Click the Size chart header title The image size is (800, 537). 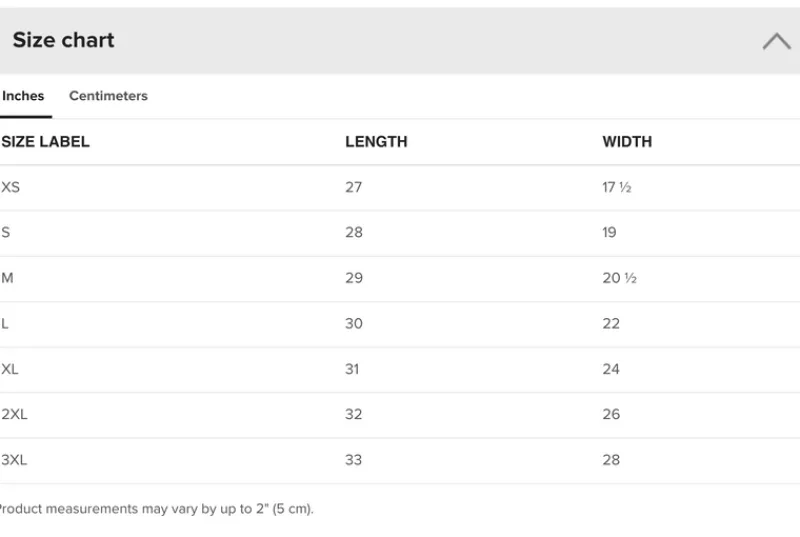[x=63, y=40]
